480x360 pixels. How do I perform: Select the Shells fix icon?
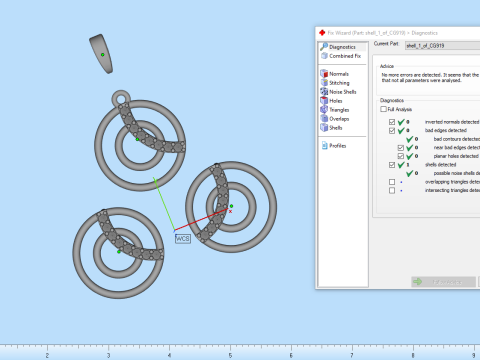coord(324,128)
